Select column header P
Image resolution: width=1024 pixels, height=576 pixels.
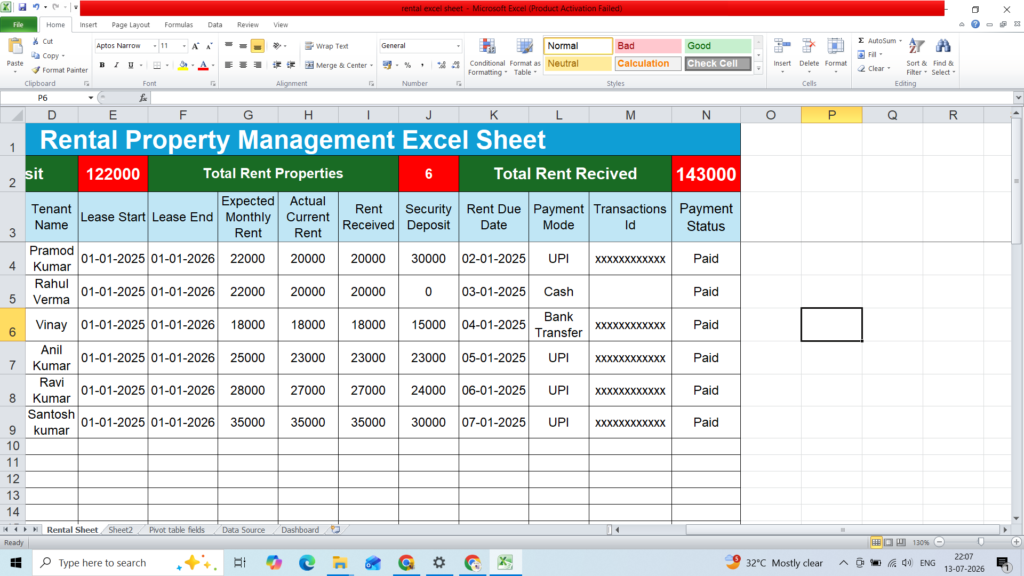[831, 115]
